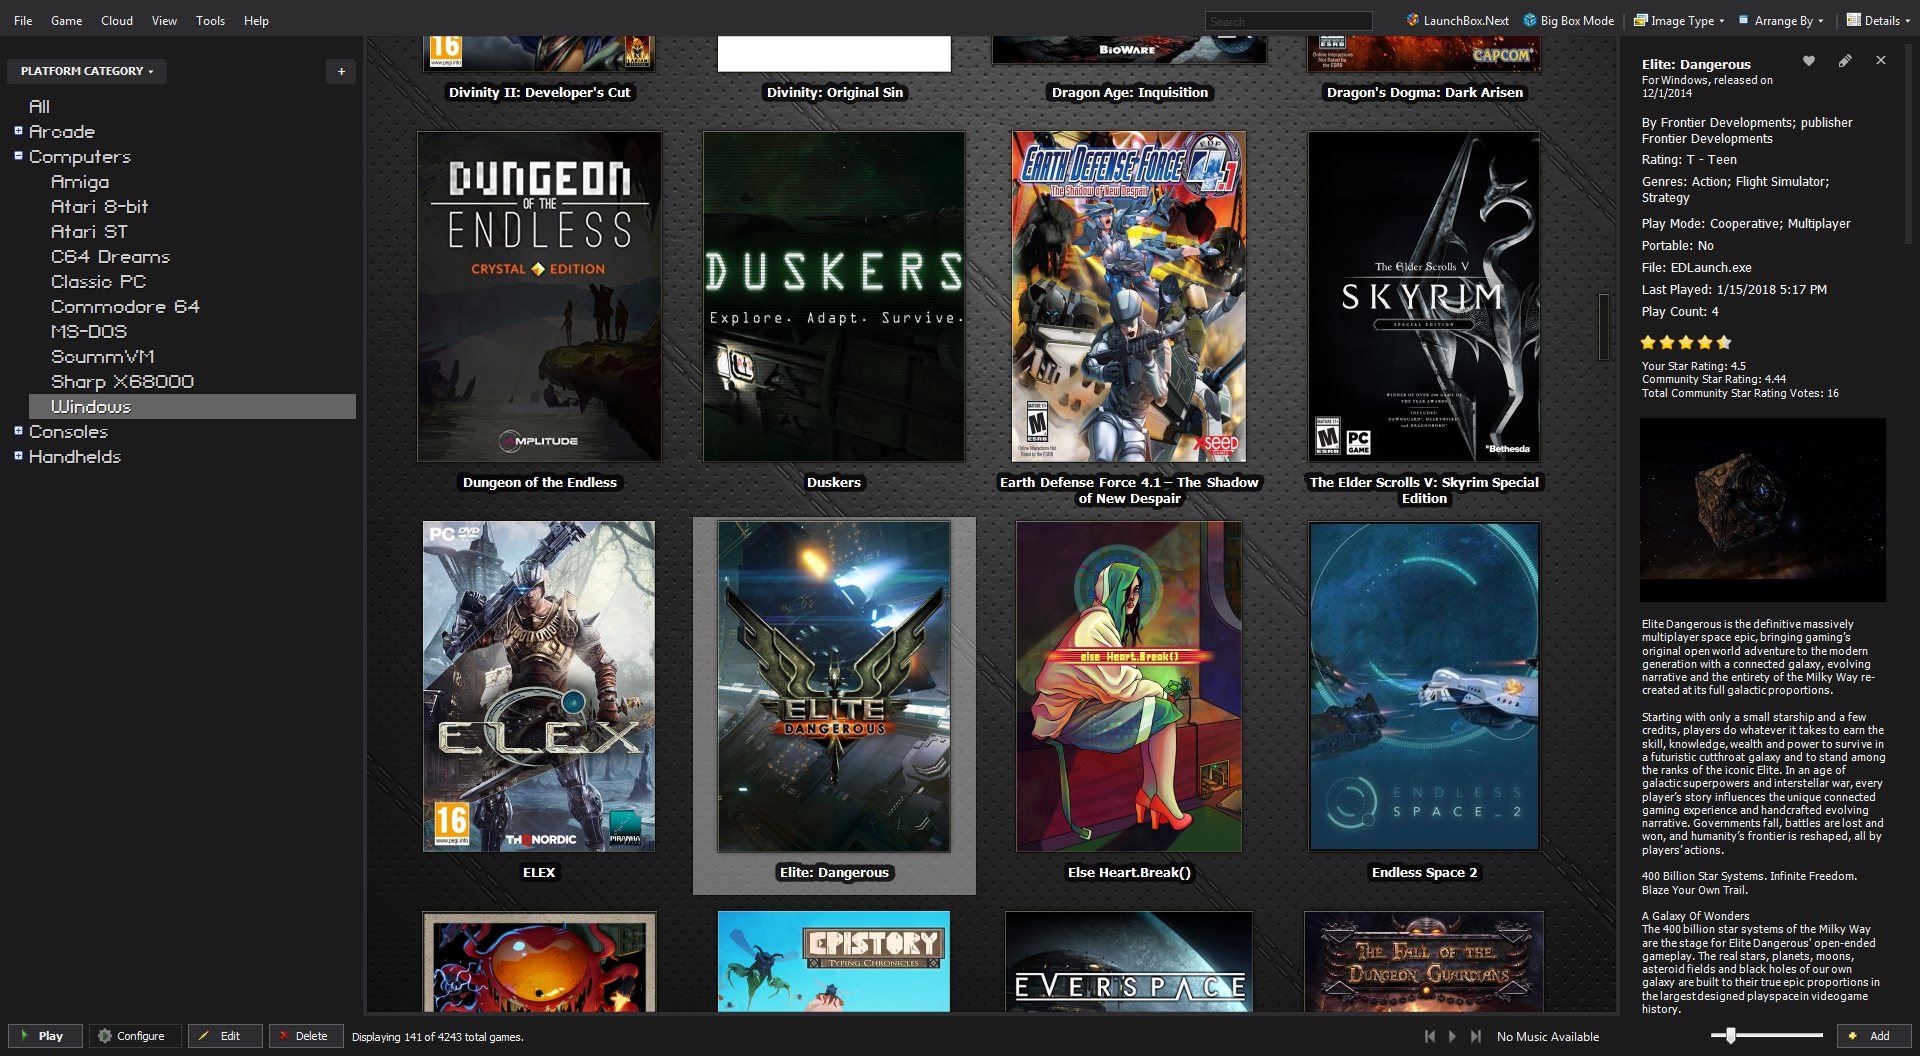Expand the Consoles category
Screen dimensions: 1920x1056
(18, 431)
